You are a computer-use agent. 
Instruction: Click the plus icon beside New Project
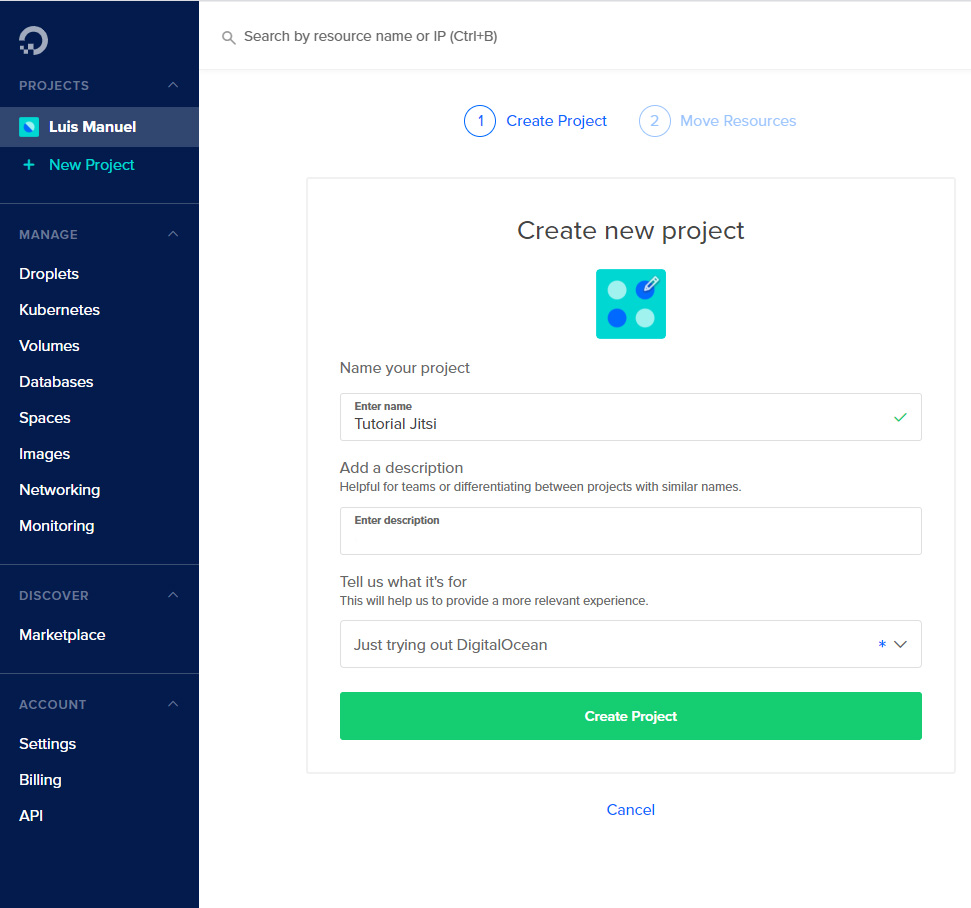click(28, 165)
